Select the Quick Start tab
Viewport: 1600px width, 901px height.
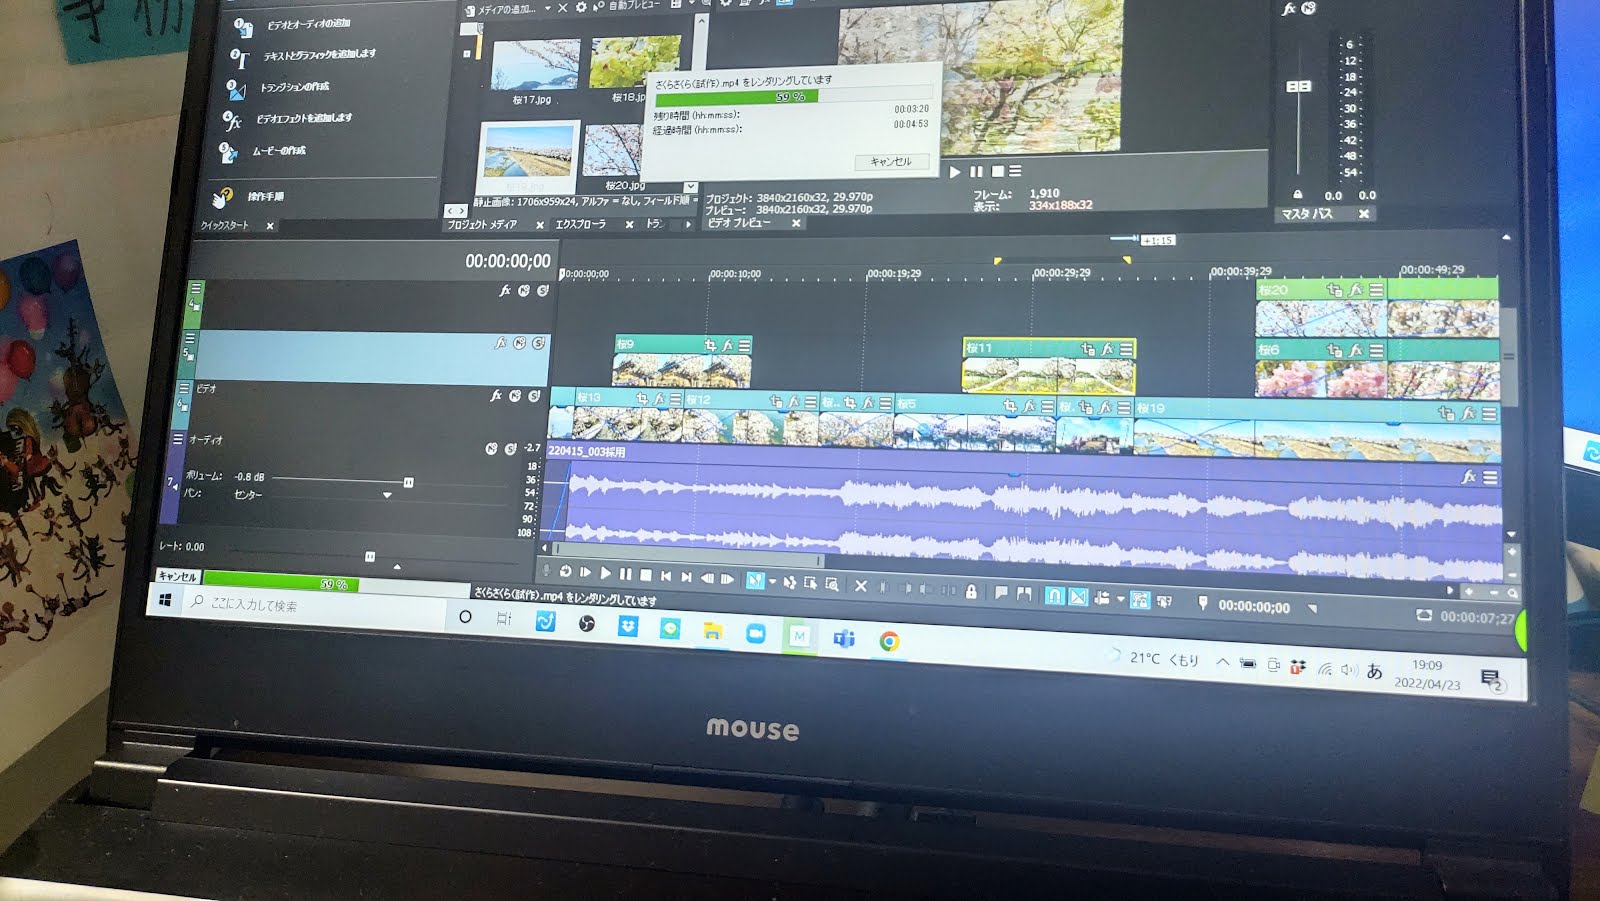[x=224, y=226]
